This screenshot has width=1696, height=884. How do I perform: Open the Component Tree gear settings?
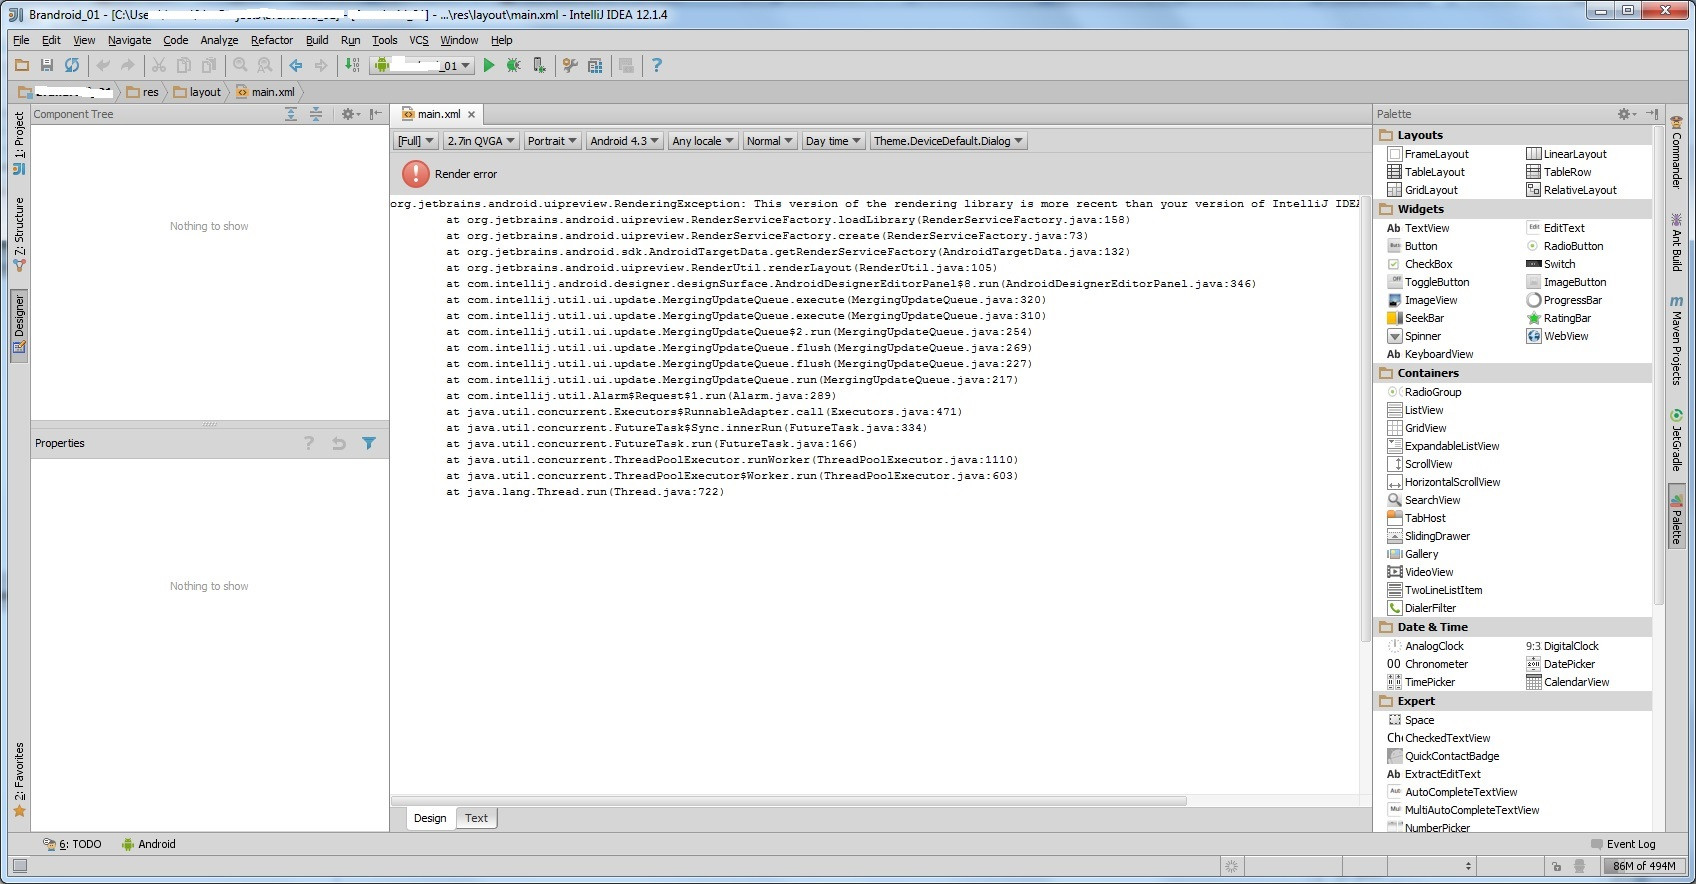(350, 114)
